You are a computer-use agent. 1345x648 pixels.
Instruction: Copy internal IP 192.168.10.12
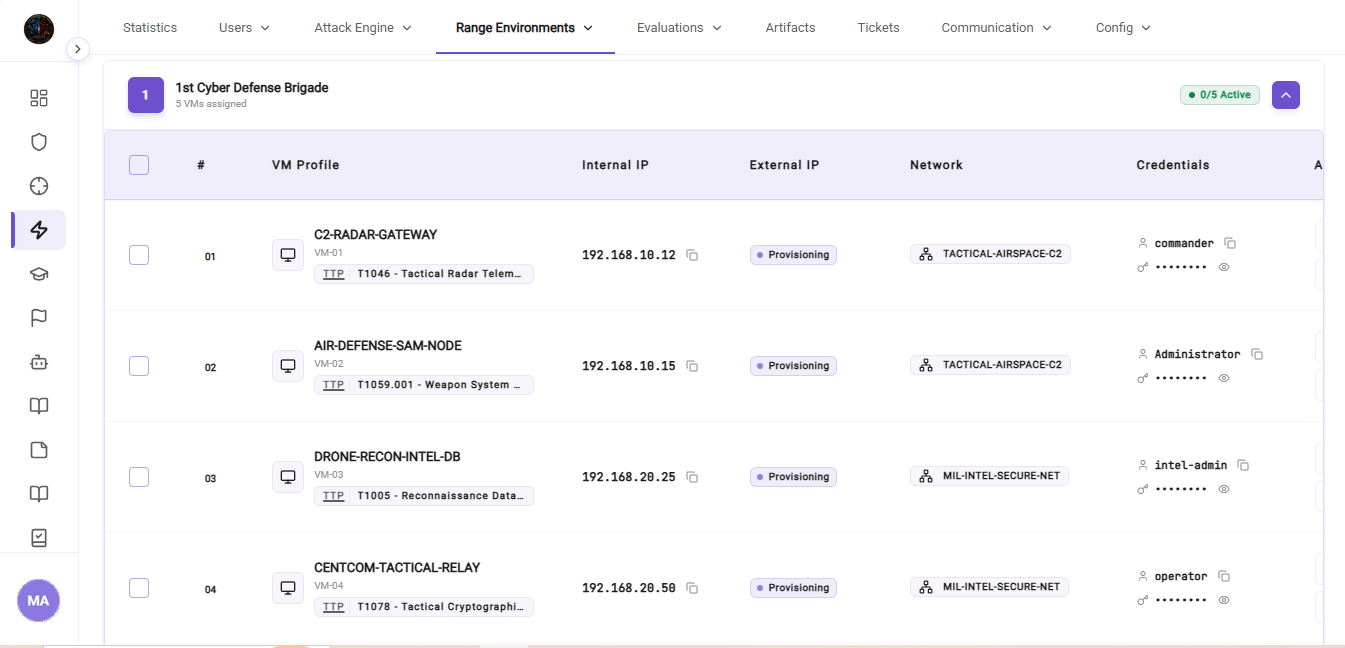coord(692,255)
